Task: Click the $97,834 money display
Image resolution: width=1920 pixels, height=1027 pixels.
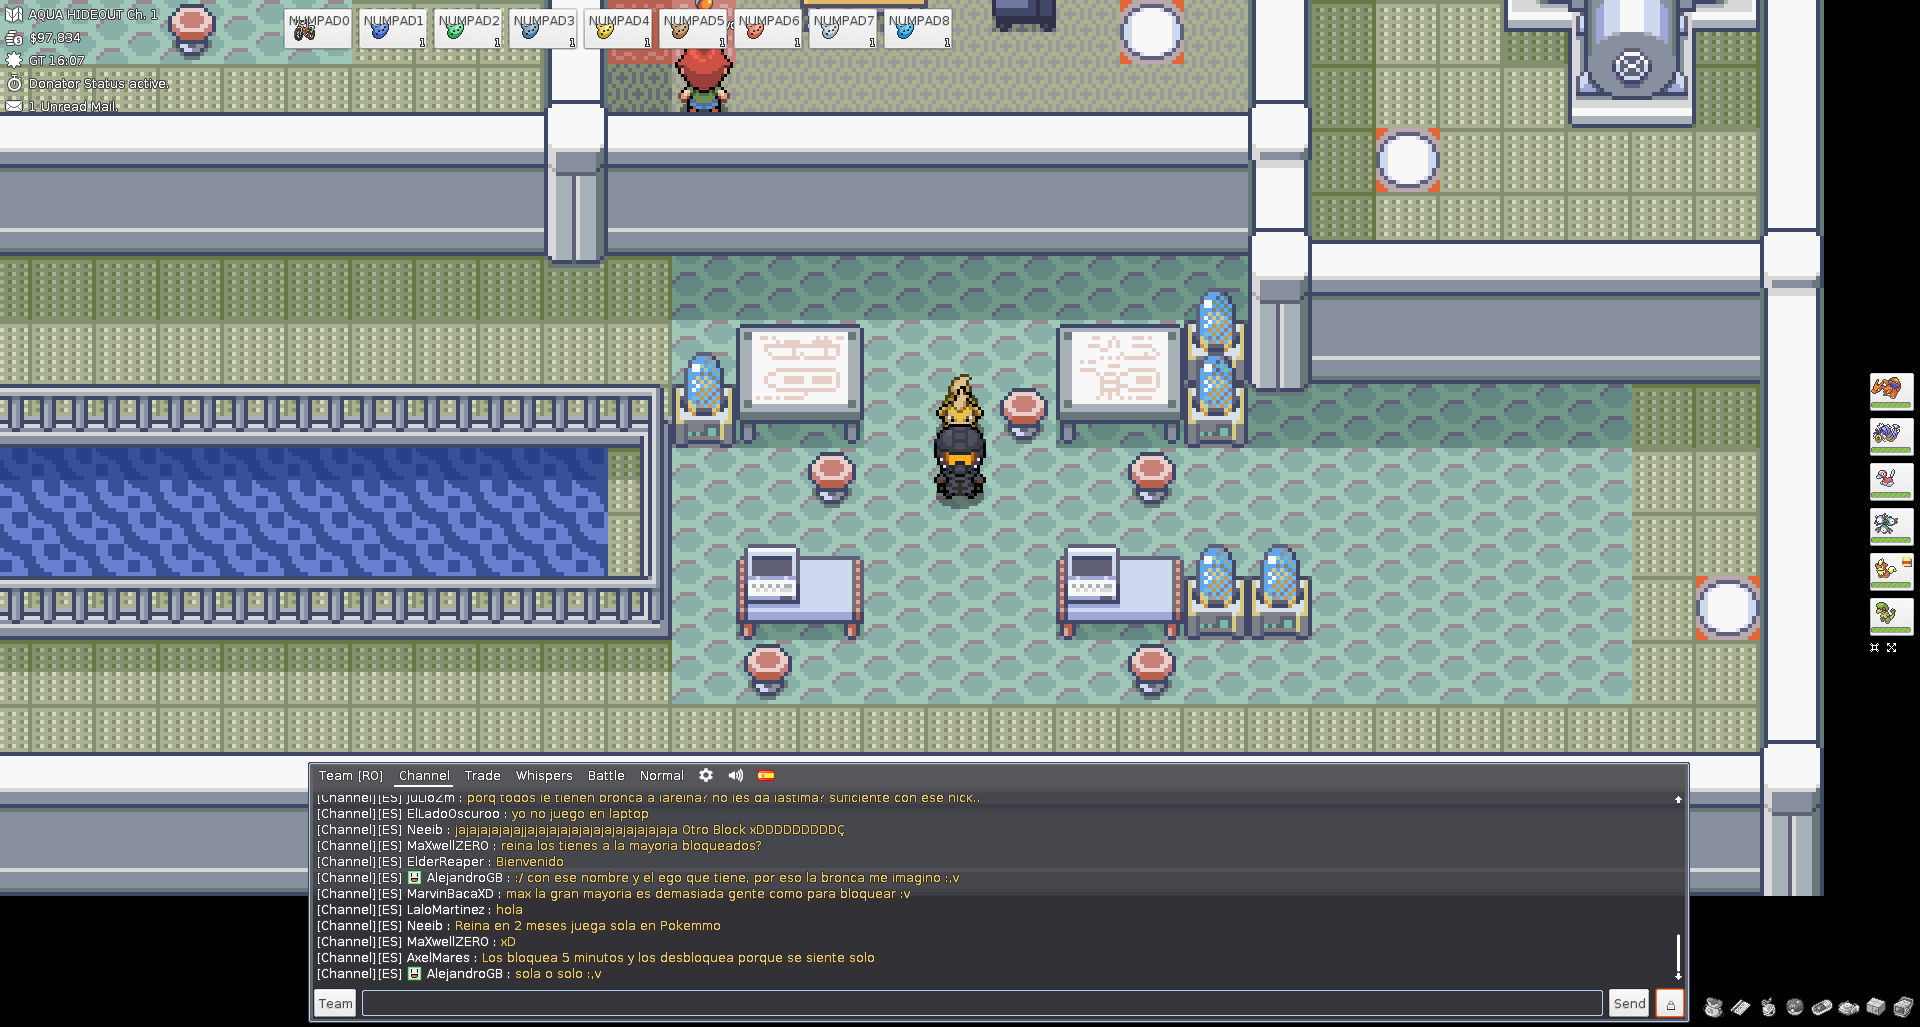Action: point(55,37)
